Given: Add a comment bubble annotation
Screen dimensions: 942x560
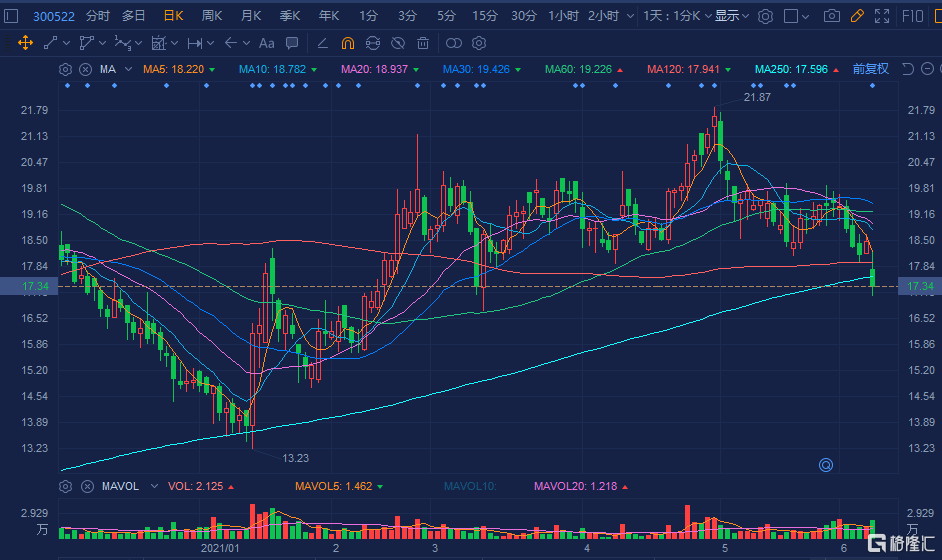Looking at the screenshot, I should pos(292,43).
